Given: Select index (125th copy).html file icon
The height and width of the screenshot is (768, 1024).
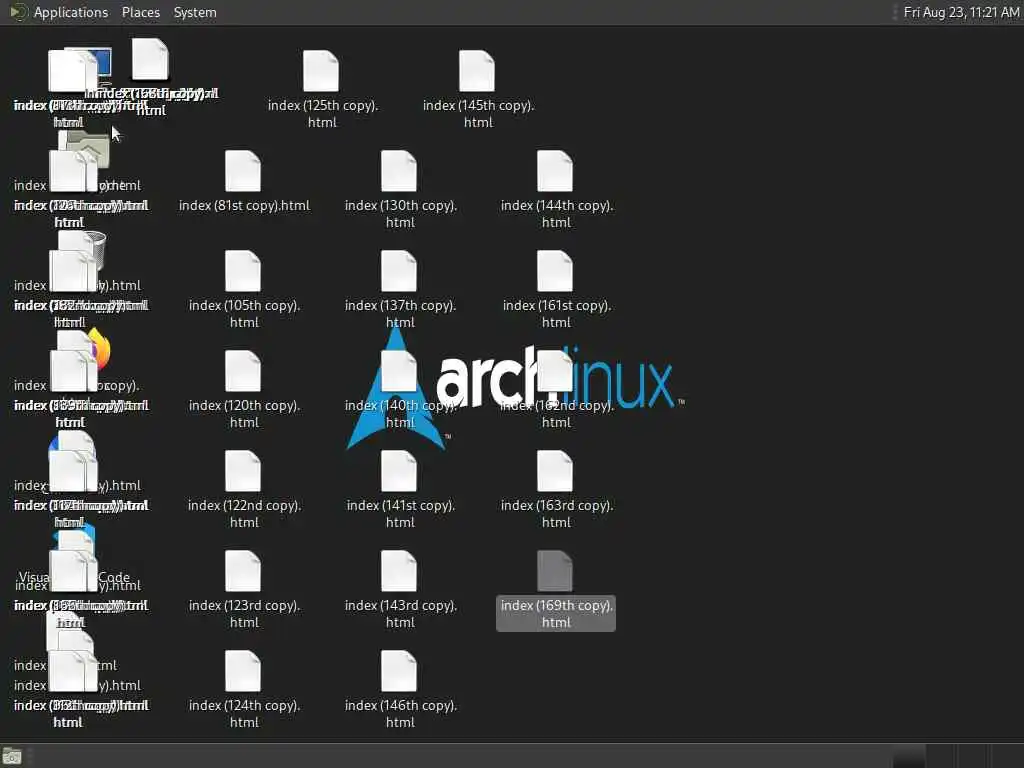Looking at the screenshot, I should coord(321,71).
